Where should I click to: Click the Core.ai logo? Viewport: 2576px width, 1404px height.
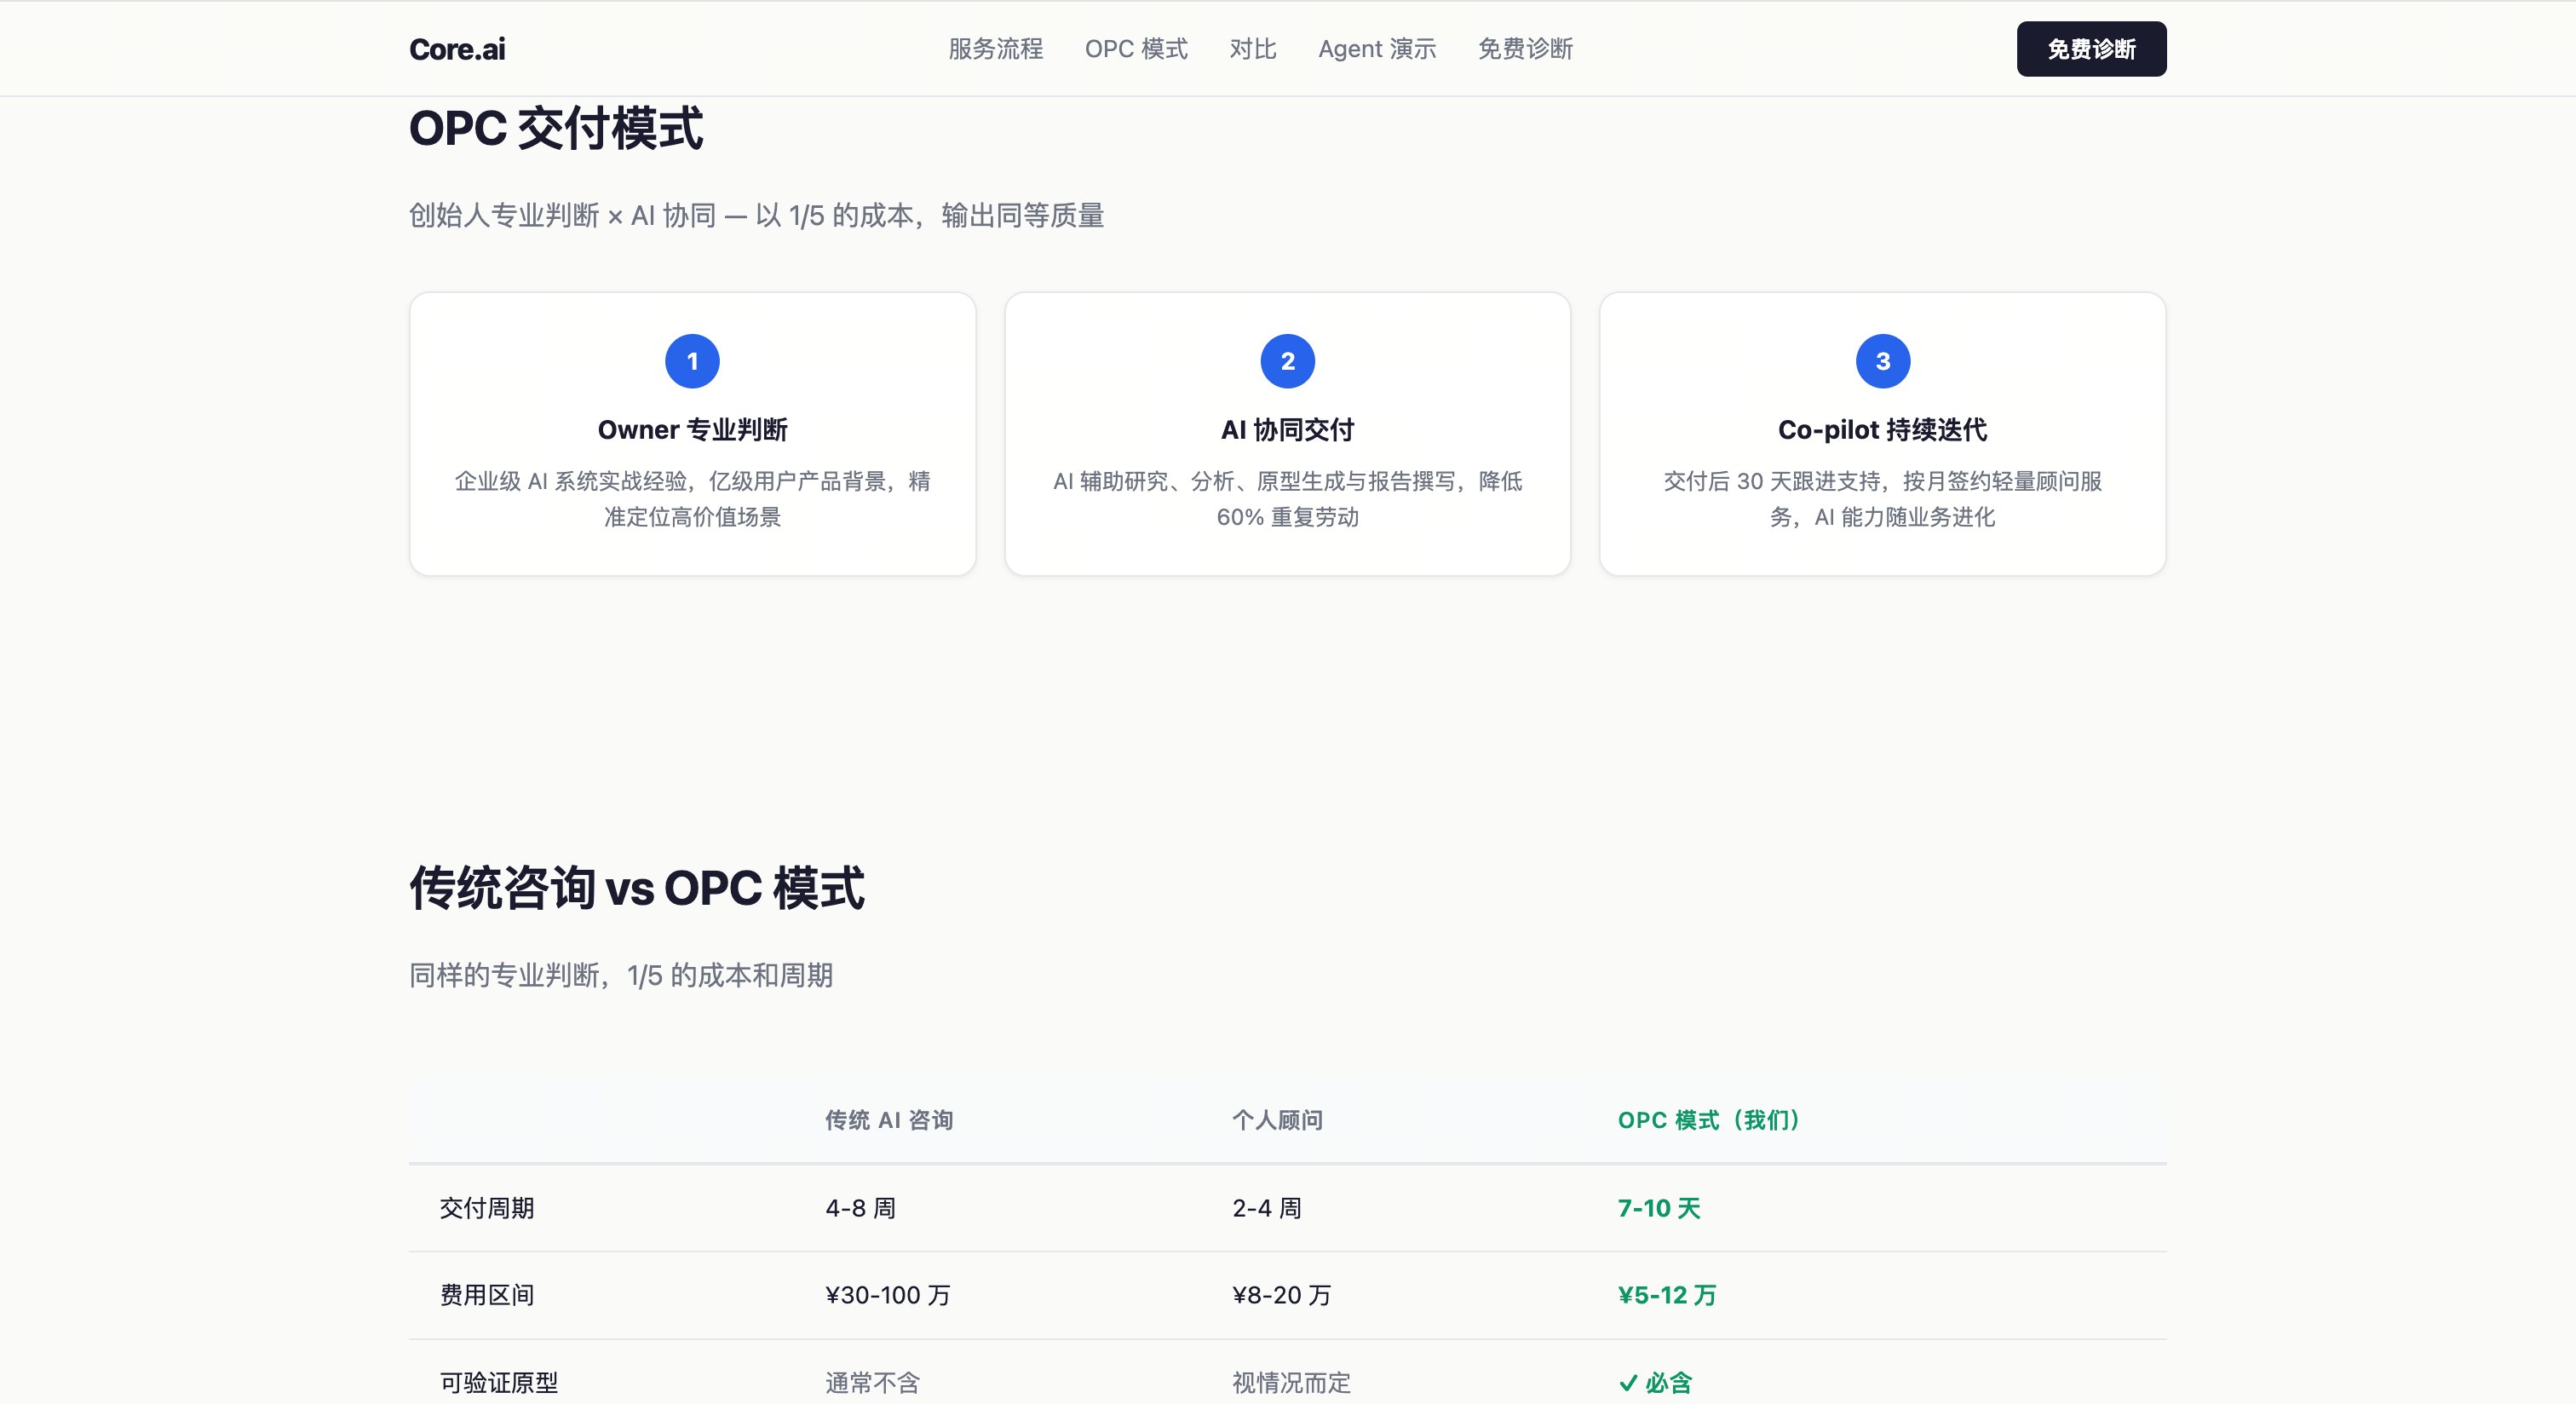(457, 49)
